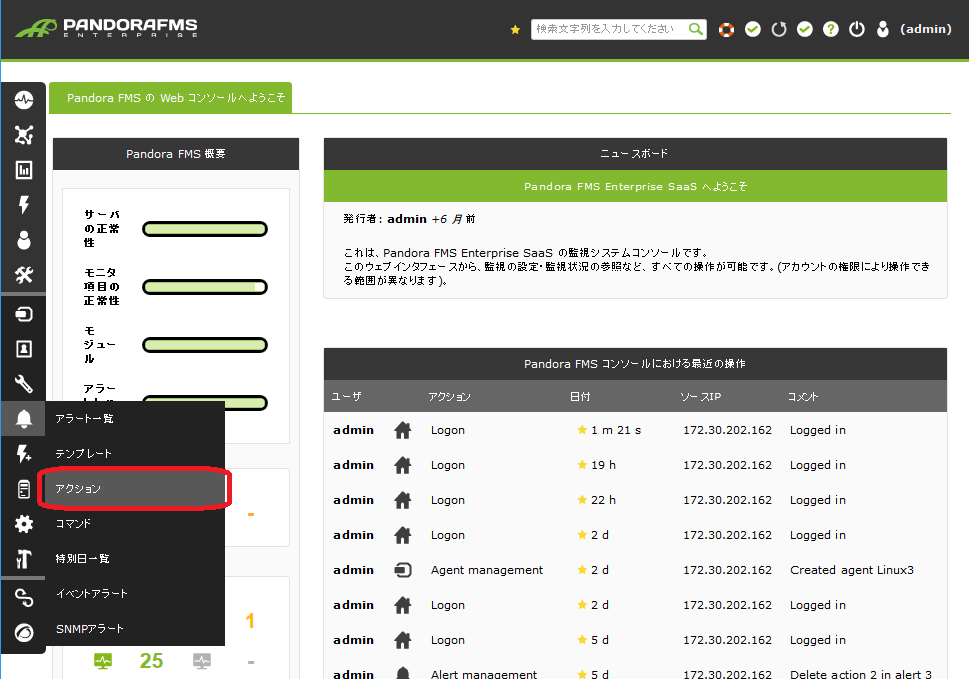Choose アクション in the alerts submenu
Viewport: 969px width, 679px height.
[x=135, y=489]
